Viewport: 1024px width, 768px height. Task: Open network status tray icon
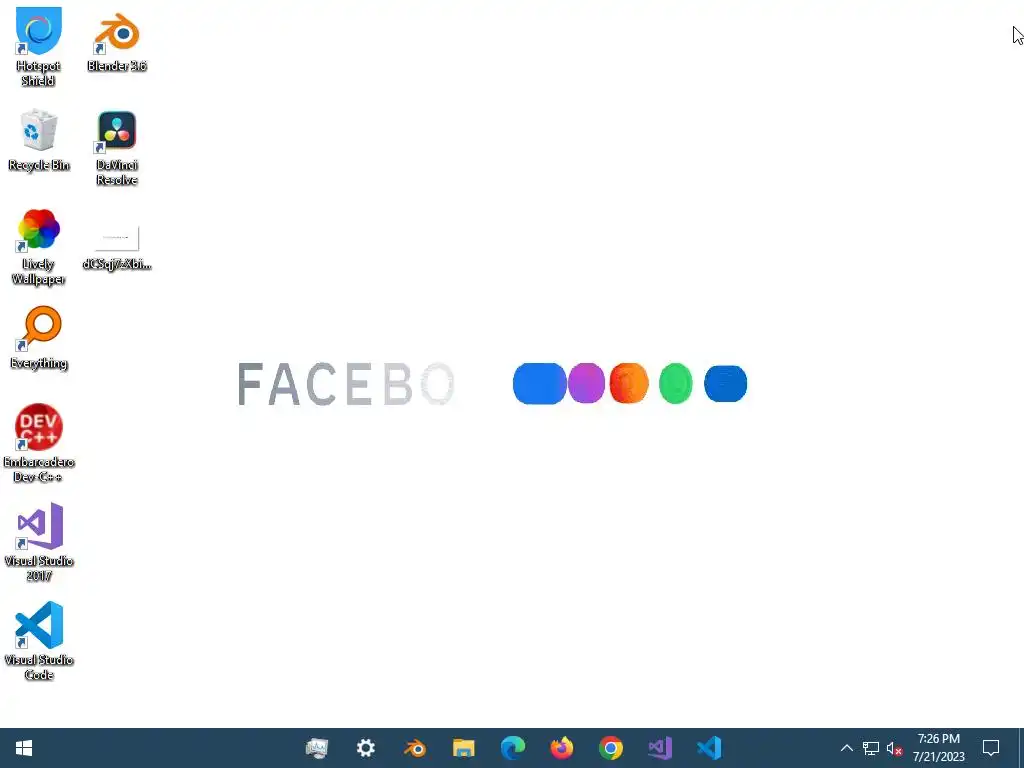(871, 748)
